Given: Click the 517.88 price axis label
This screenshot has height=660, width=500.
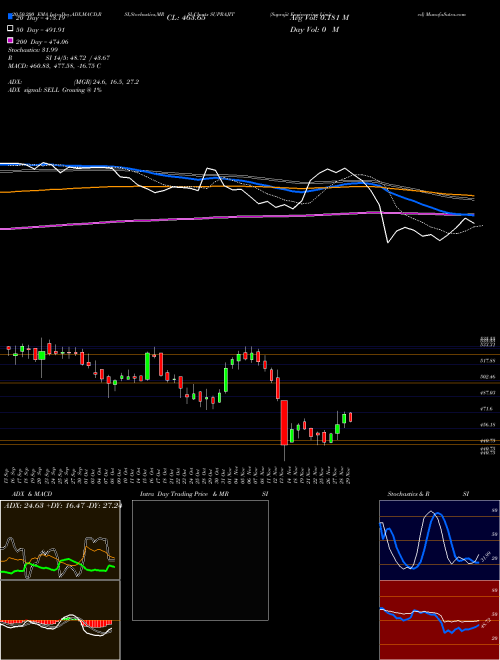Looking at the screenshot, I should [x=487, y=361].
